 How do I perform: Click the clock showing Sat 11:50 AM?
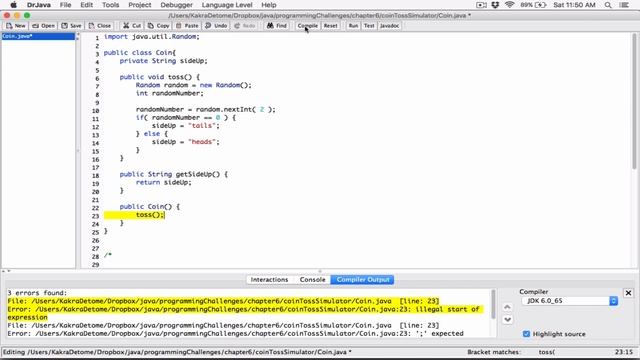point(574,5)
